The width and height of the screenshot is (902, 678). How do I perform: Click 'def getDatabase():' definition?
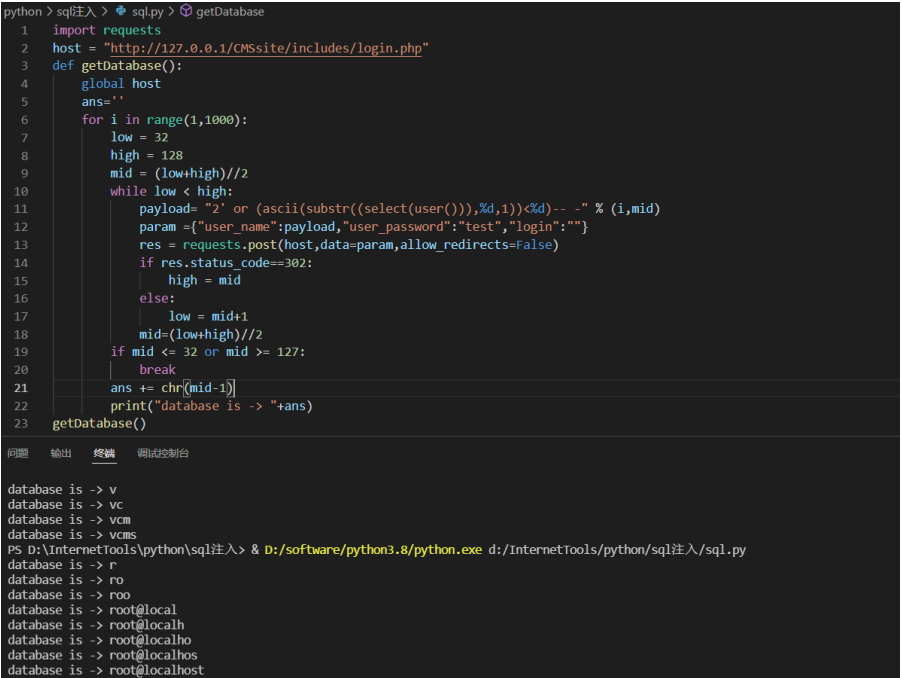[117, 66]
